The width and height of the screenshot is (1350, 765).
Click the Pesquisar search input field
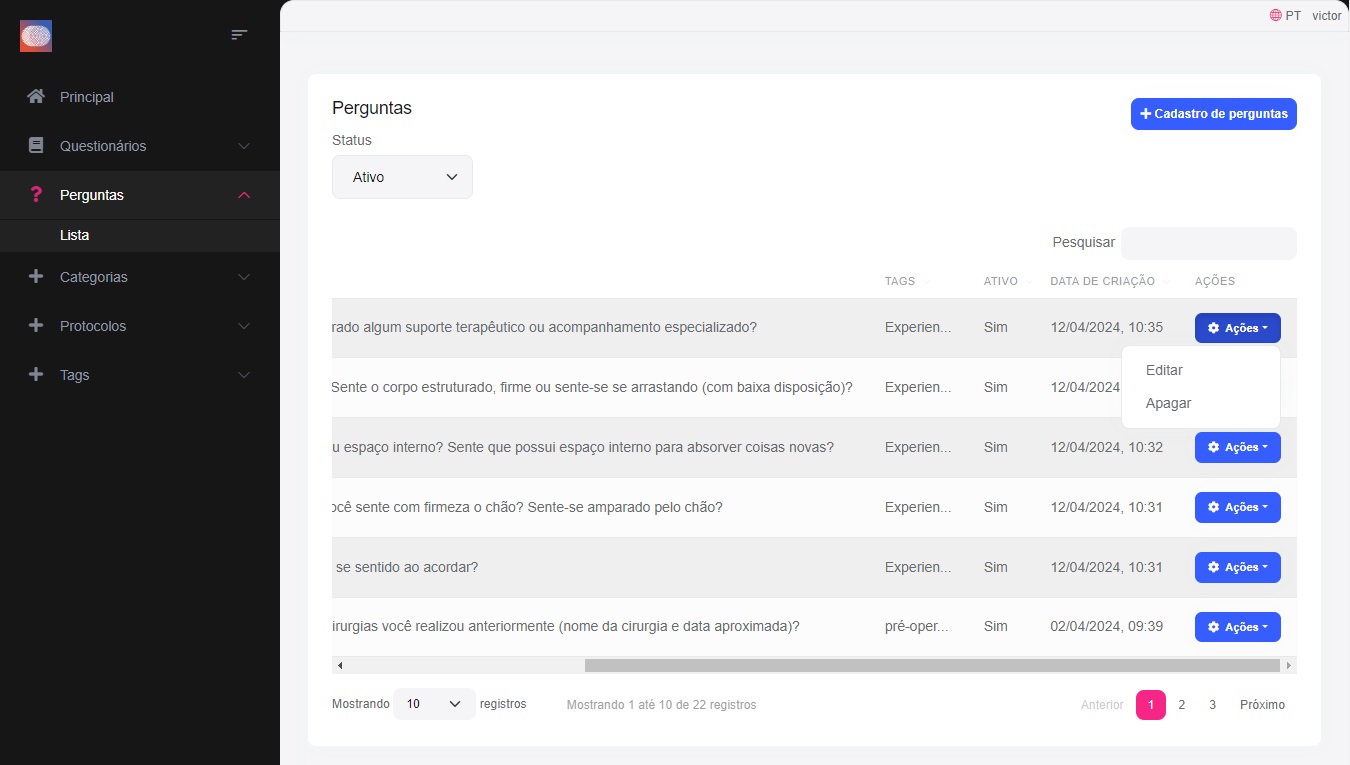[x=1208, y=243]
